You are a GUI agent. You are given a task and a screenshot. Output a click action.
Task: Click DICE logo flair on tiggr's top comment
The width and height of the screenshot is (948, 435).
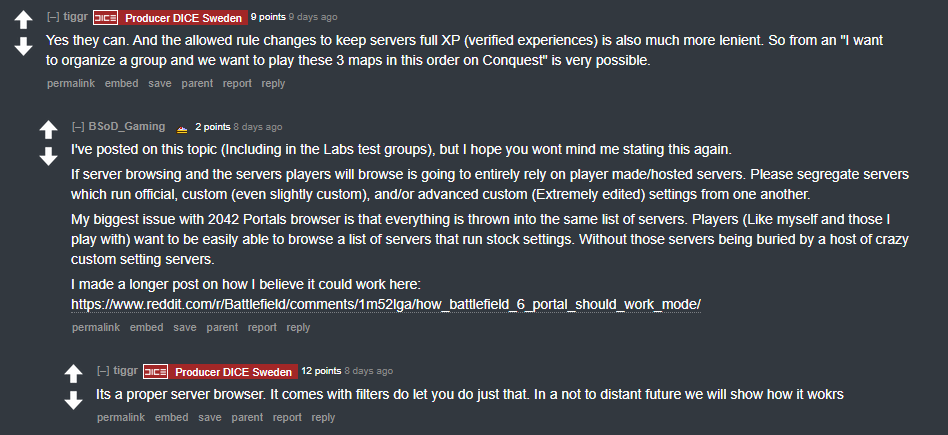pos(106,17)
